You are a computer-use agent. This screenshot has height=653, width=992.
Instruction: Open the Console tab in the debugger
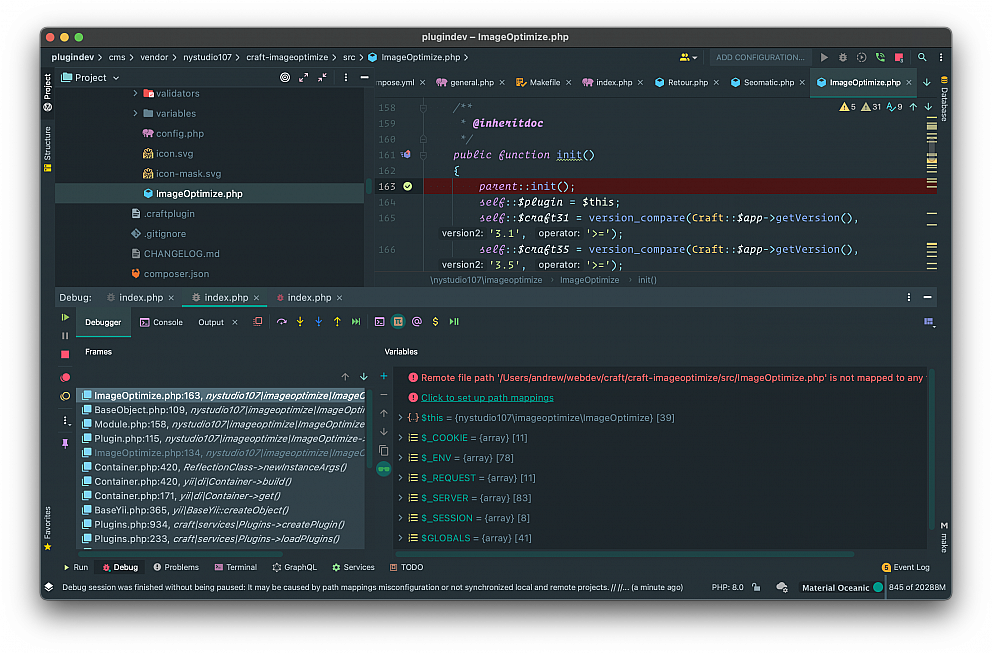(x=161, y=322)
